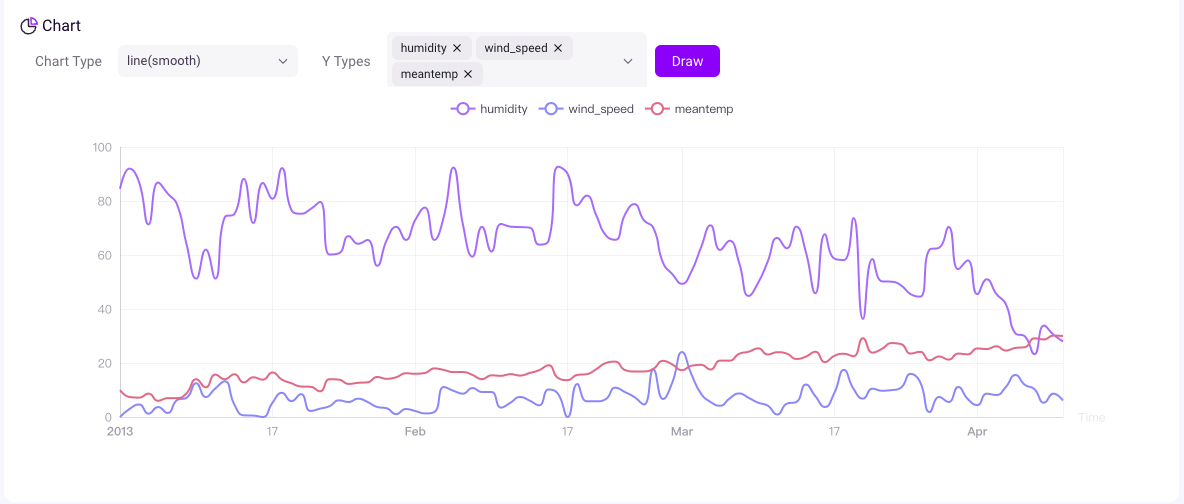Click the Draw button

pyautogui.click(x=687, y=61)
